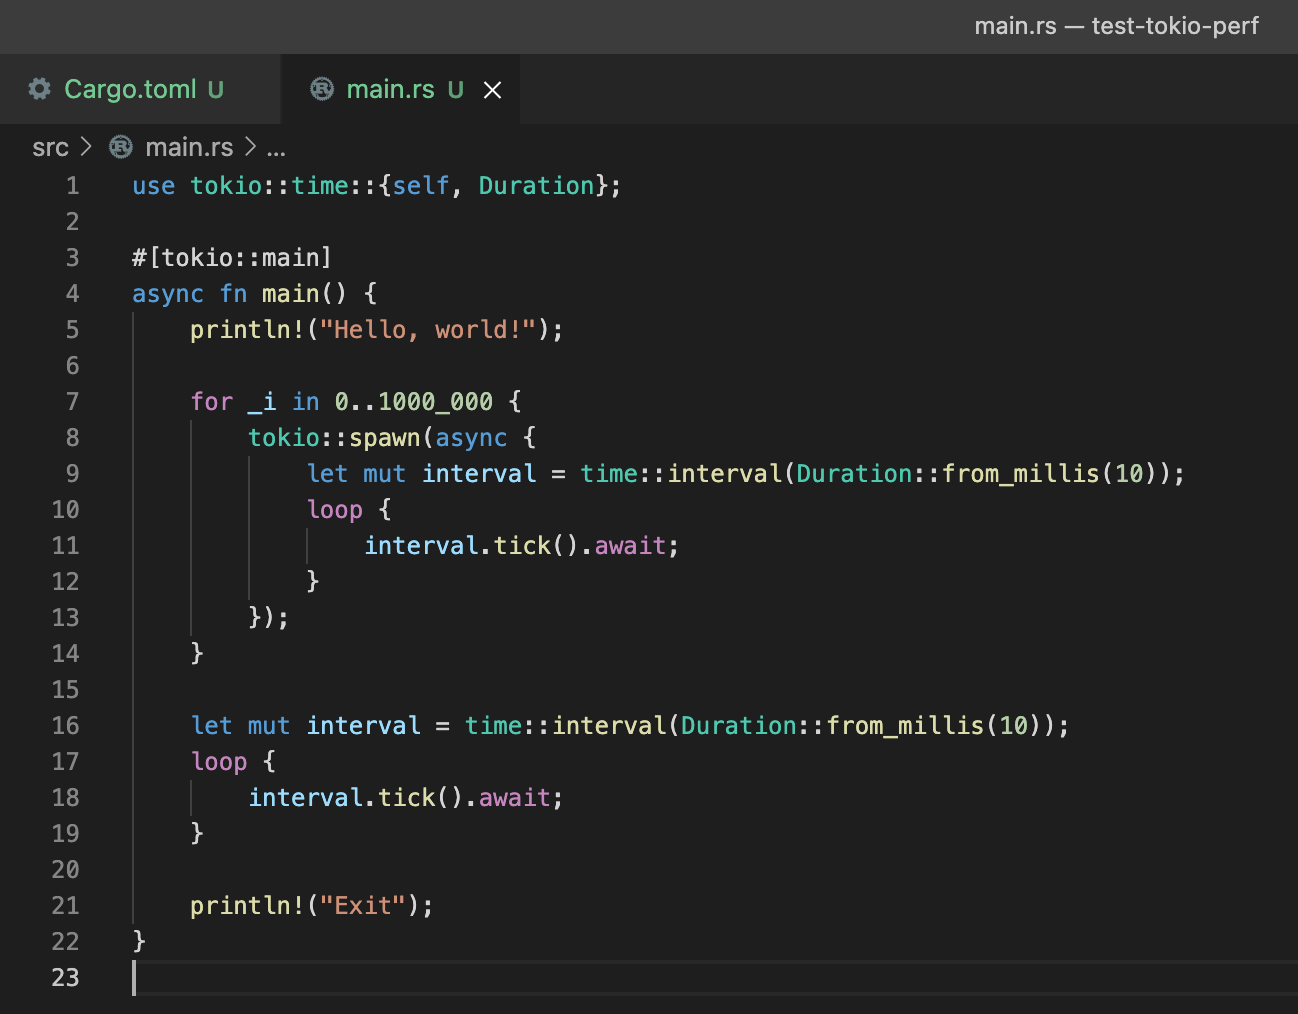
Task: Click the '1000_000' number literal
Action: (435, 402)
